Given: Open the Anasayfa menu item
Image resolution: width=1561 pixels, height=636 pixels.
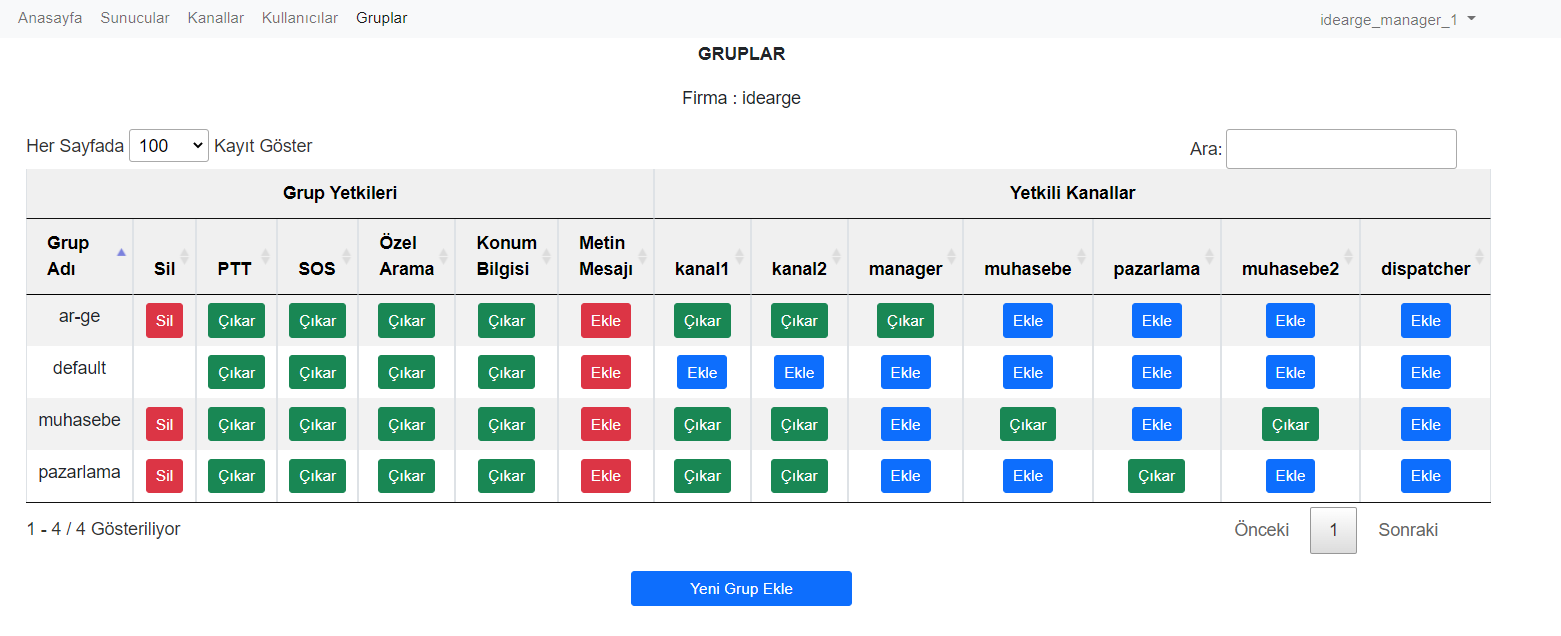Looking at the screenshot, I should point(50,18).
